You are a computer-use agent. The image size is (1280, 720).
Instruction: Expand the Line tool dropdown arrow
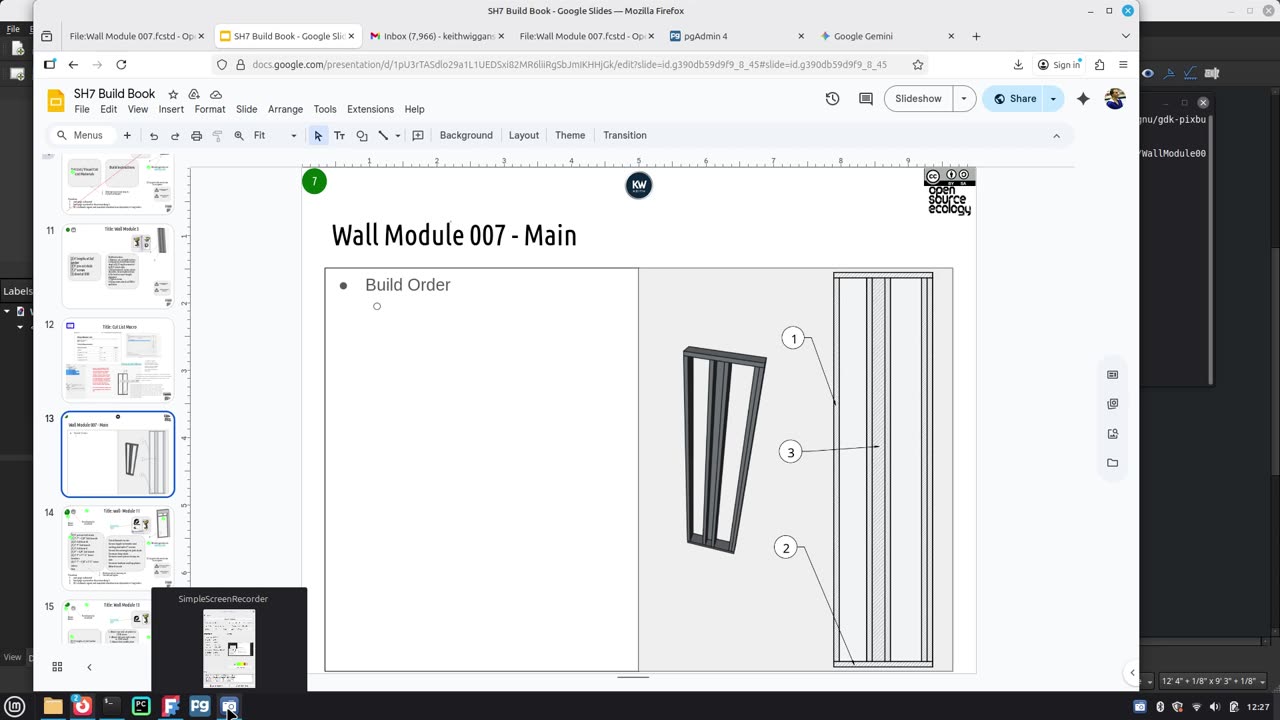click(x=398, y=135)
